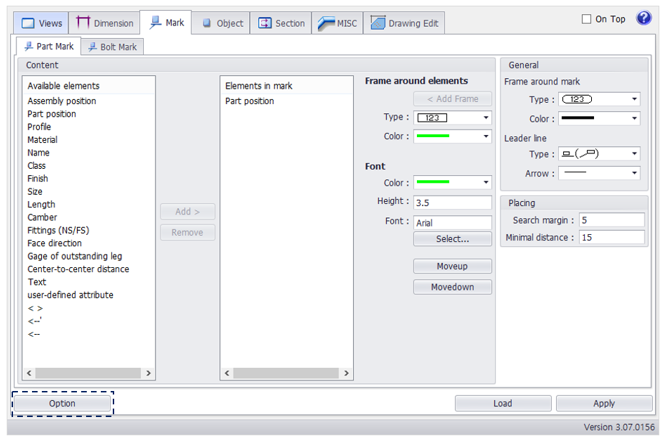667x442 pixels.
Task: Click the Minimal distance input field
Action: tap(612, 237)
